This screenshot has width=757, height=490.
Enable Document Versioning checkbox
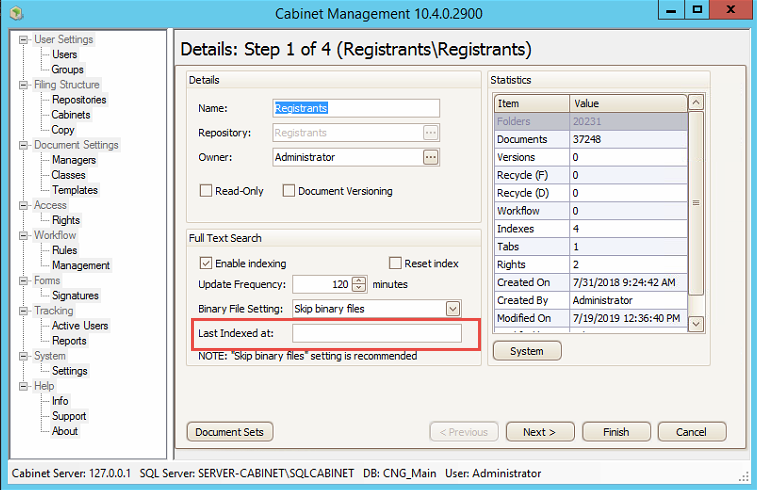[x=289, y=191]
